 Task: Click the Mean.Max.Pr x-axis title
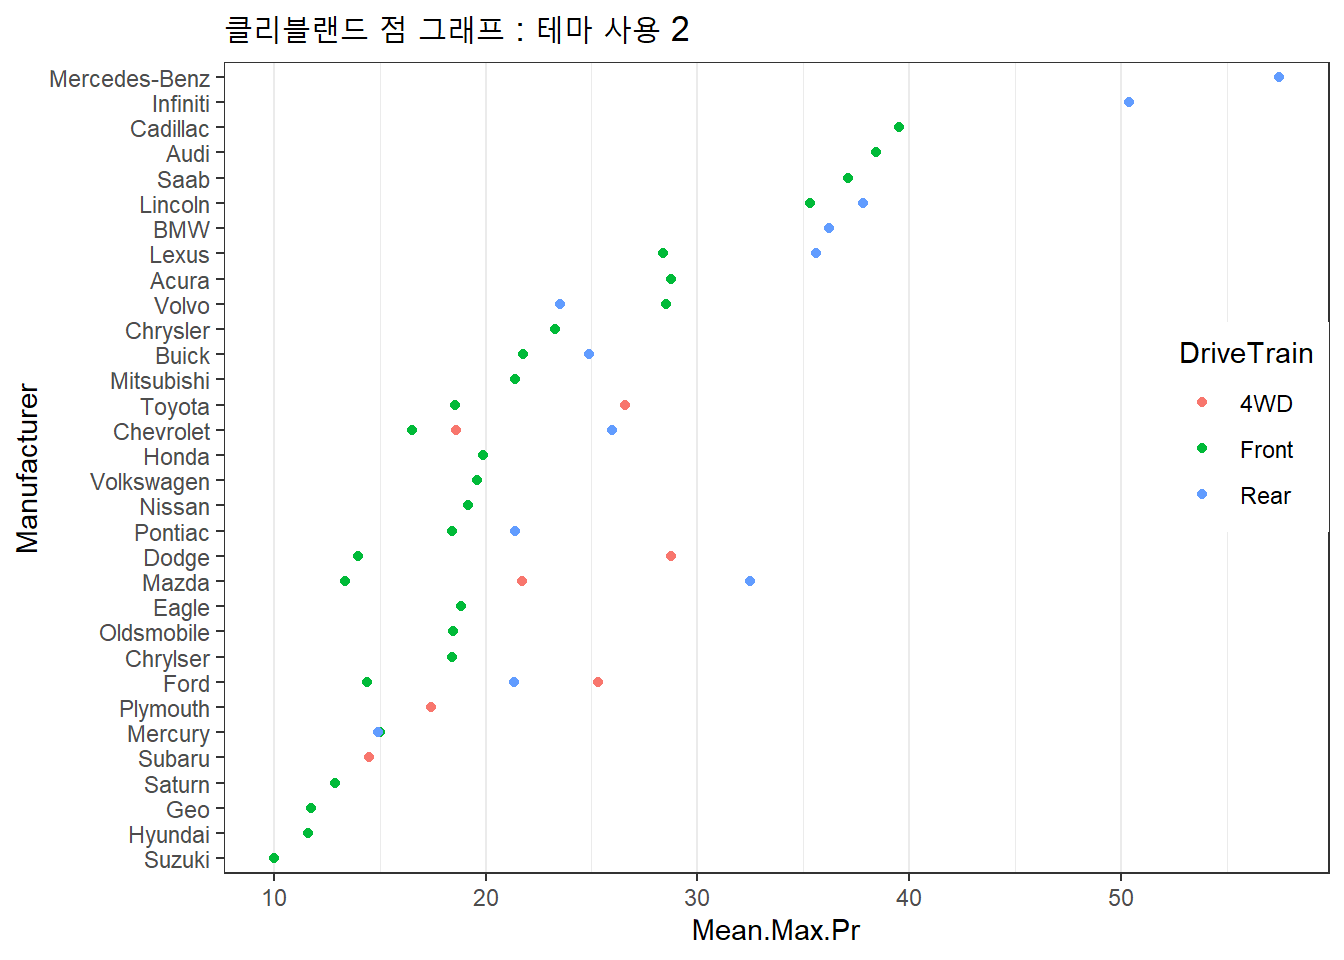click(776, 931)
